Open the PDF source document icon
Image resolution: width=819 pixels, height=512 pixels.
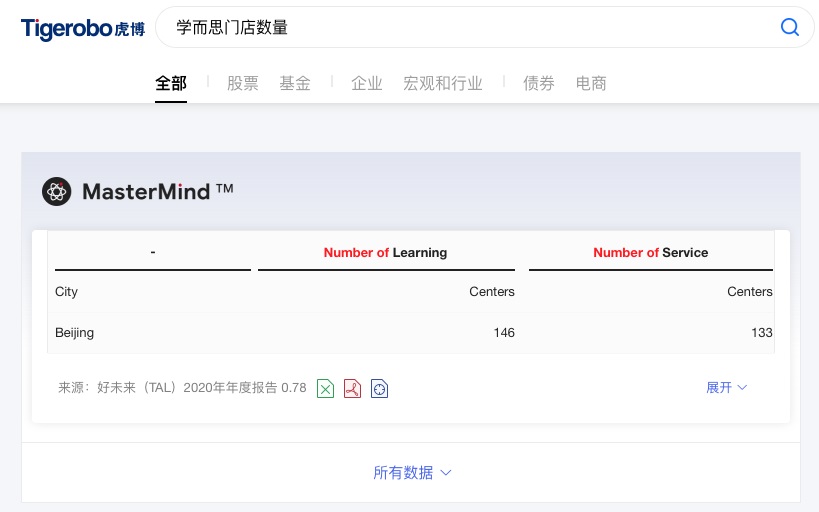click(353, 388)
